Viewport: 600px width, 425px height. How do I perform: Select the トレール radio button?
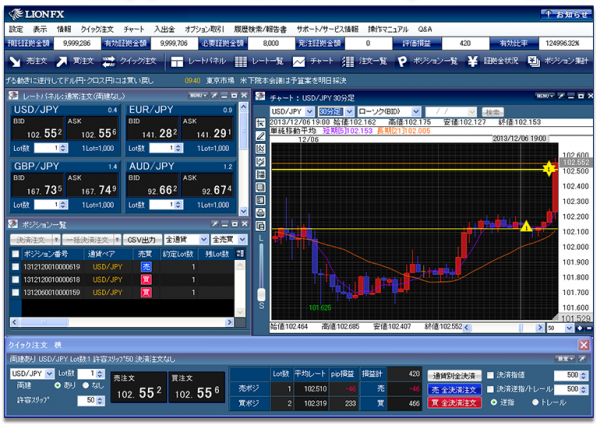point(535,402)
